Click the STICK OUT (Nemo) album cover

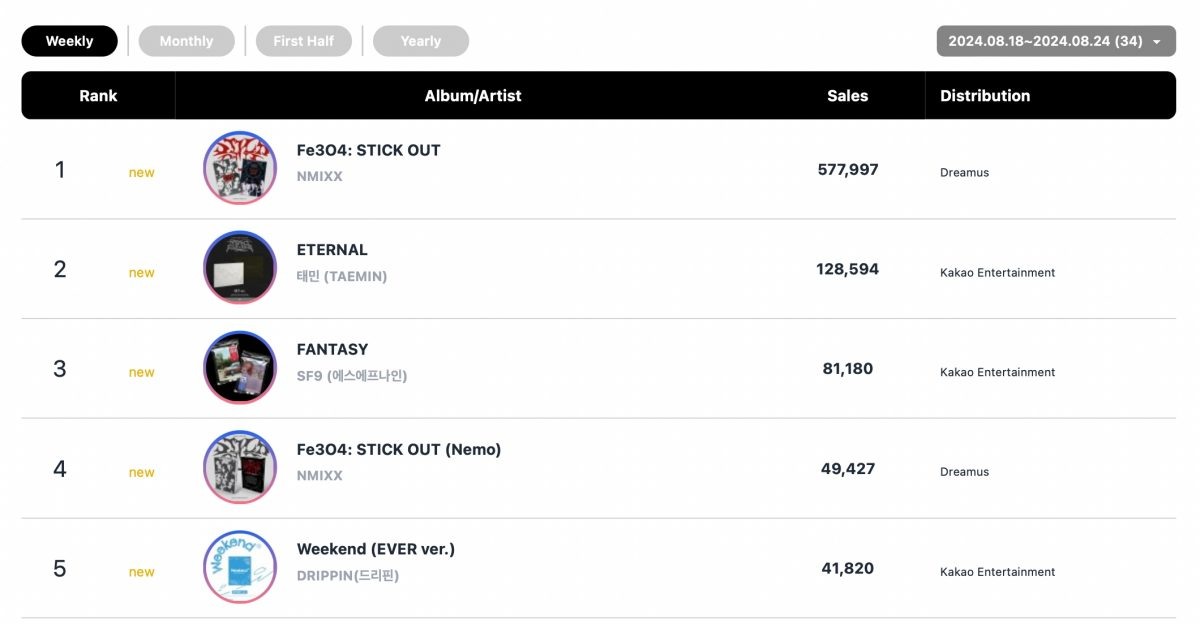pyautogui.click(x=240, y=468)
